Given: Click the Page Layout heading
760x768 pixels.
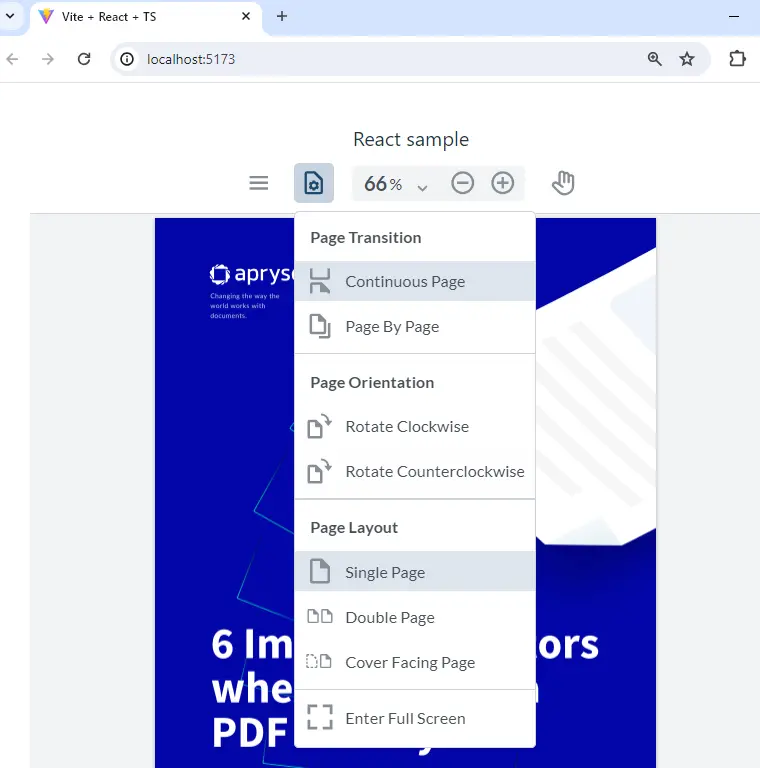Looking at the screenshot, I should (354, 528).
